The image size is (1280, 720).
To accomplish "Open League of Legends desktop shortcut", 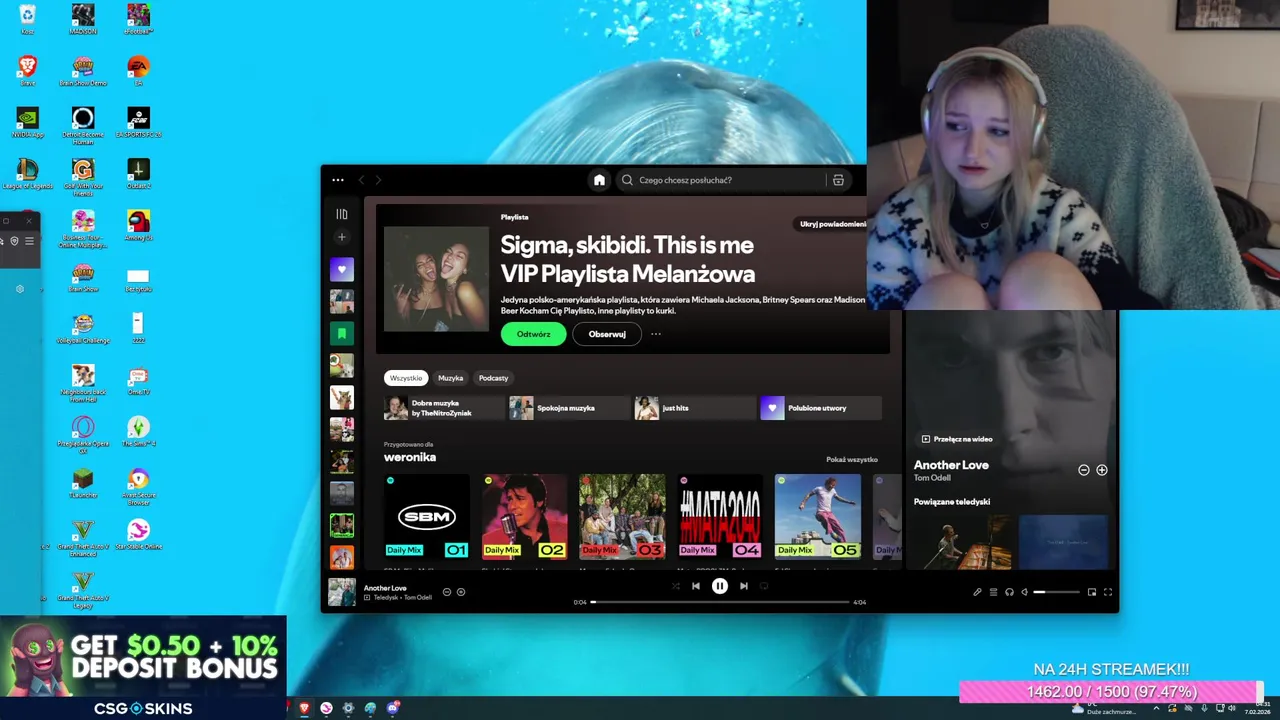I will pos(28,174).
